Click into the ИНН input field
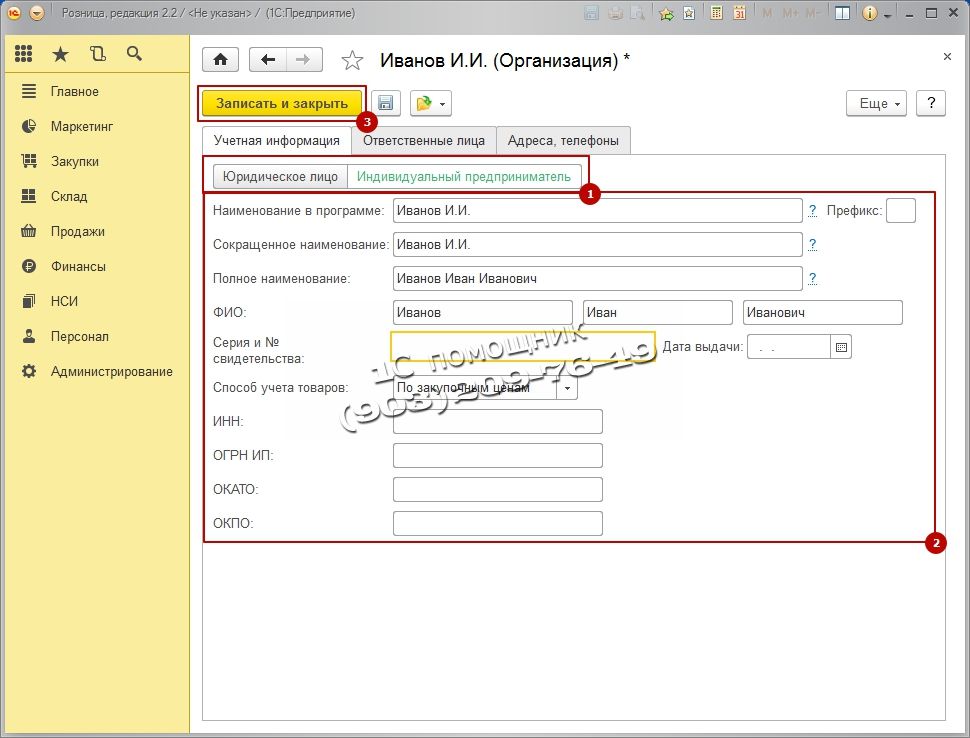970x738 pixels. (x=498, y=422)
